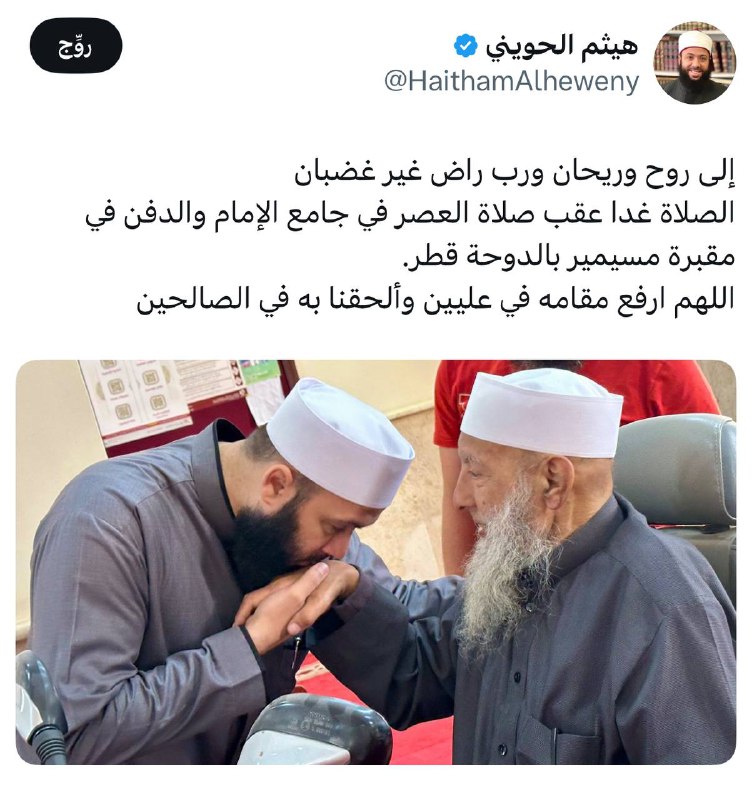Image resolution: width=752 pixels, height=800 pixels.
Task: Open the @HaithamAlheweny handle link
Action: (511, 82)
